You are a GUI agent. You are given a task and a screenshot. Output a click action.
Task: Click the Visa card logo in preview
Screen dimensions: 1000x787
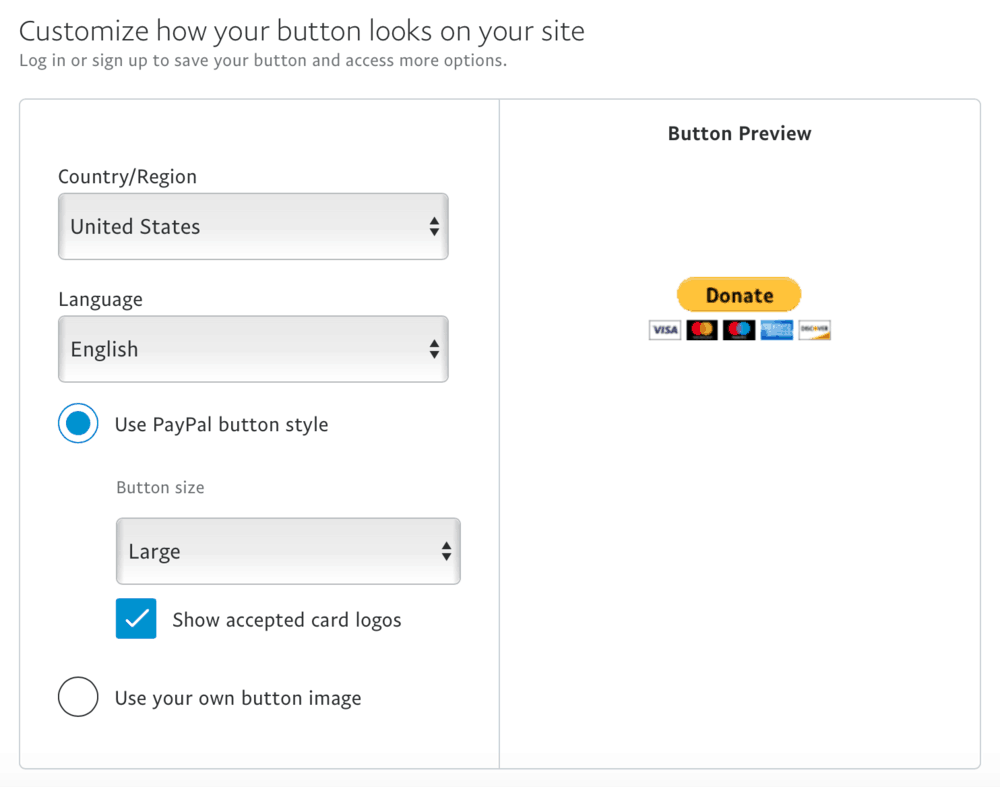(x=664, y=330)
